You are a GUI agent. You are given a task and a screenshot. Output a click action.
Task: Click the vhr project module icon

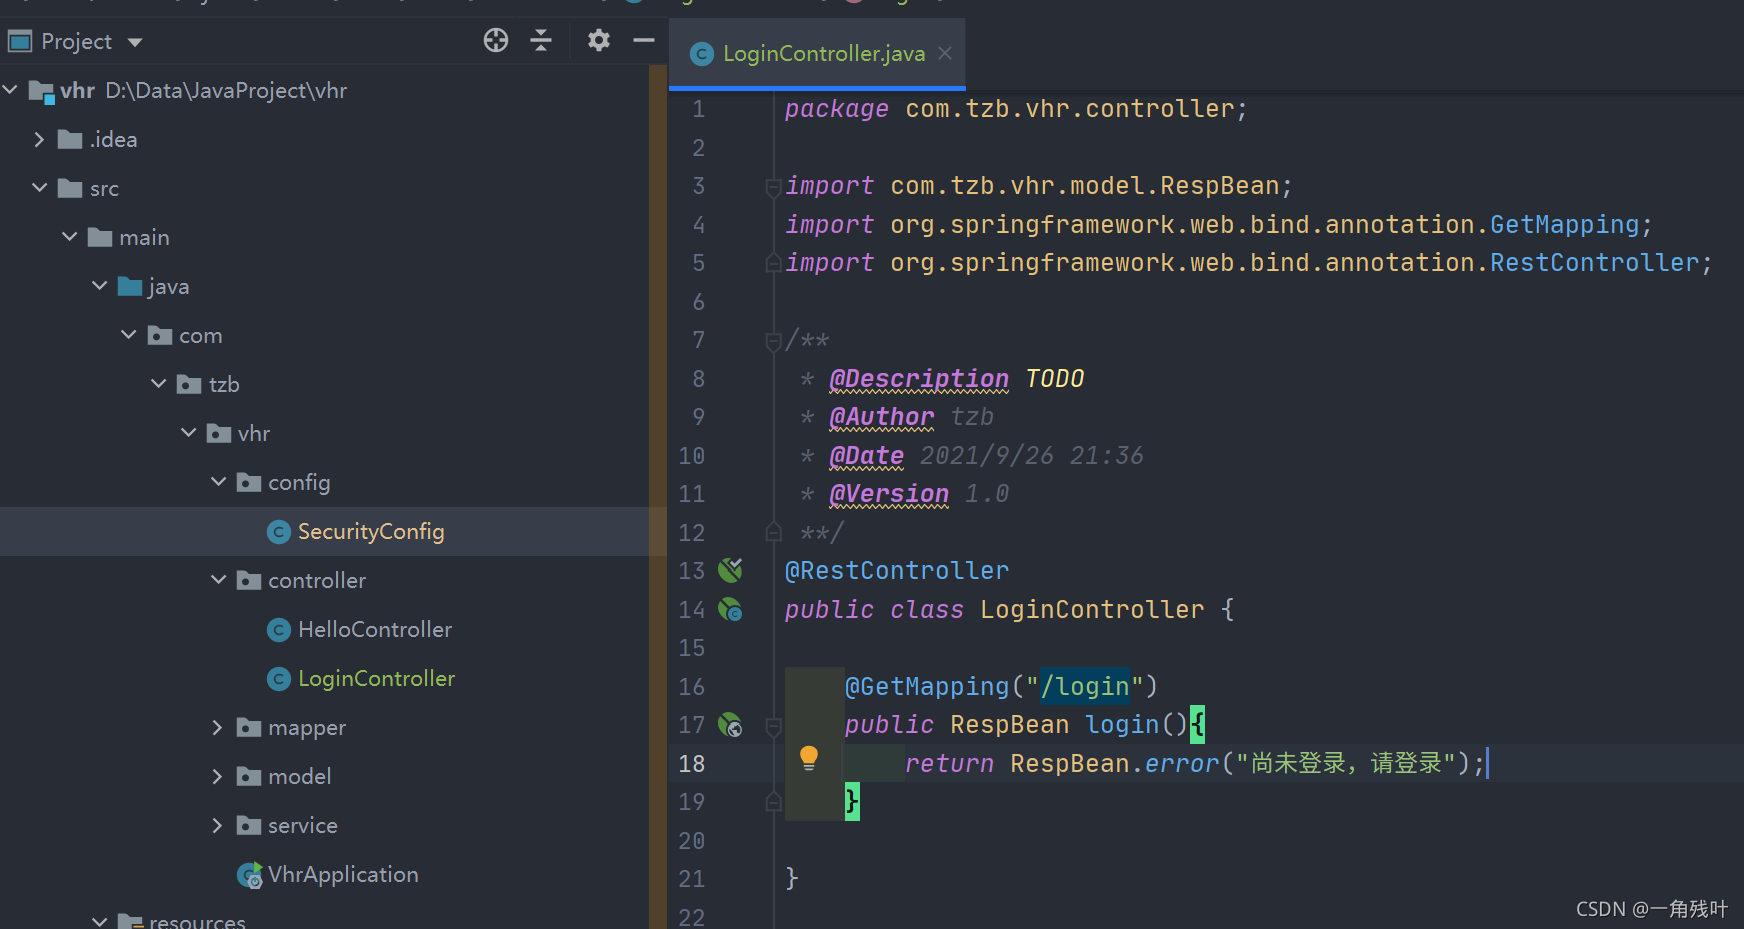pos(41,91)
